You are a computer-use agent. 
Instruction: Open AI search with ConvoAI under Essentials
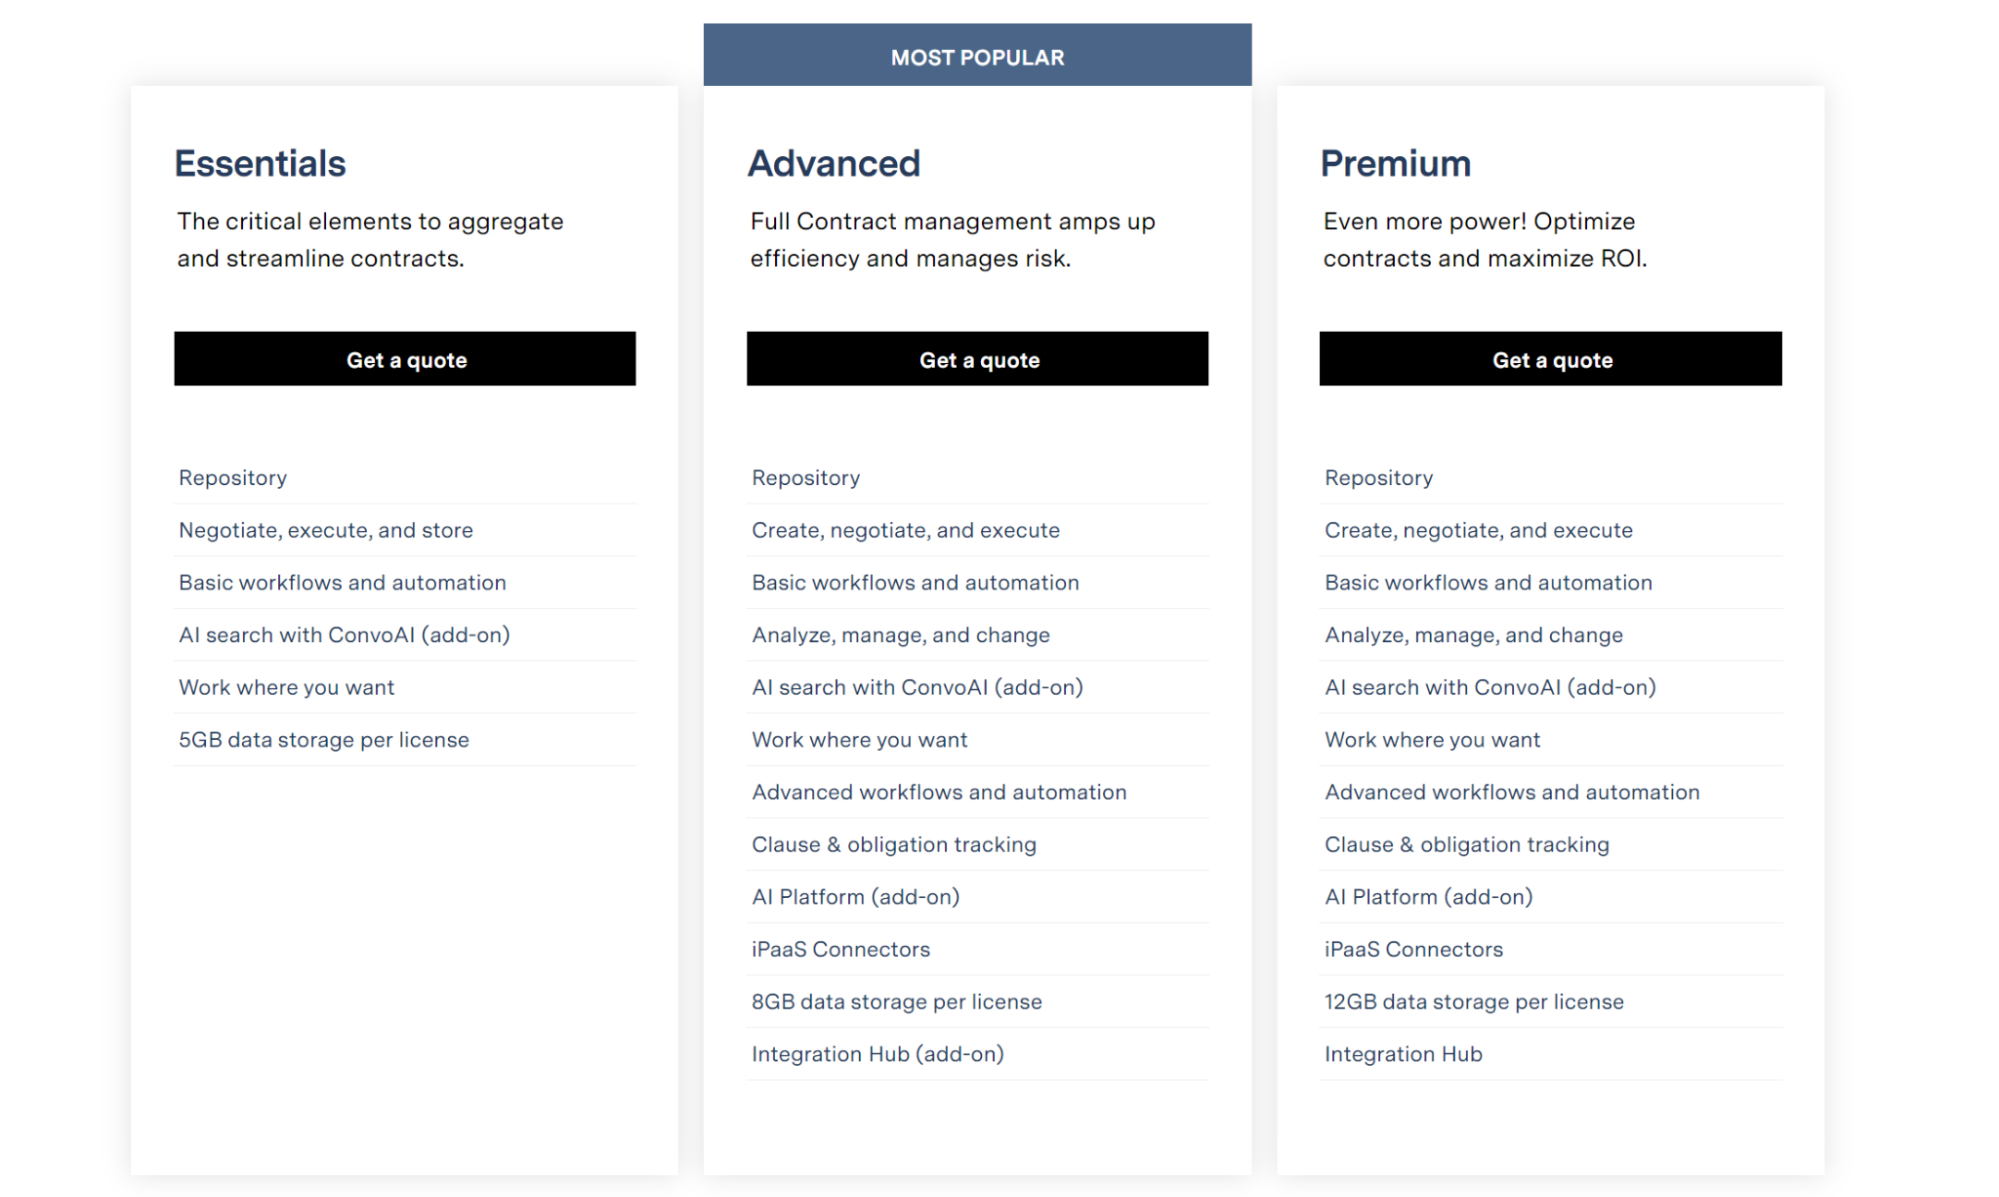pos(345,634)
